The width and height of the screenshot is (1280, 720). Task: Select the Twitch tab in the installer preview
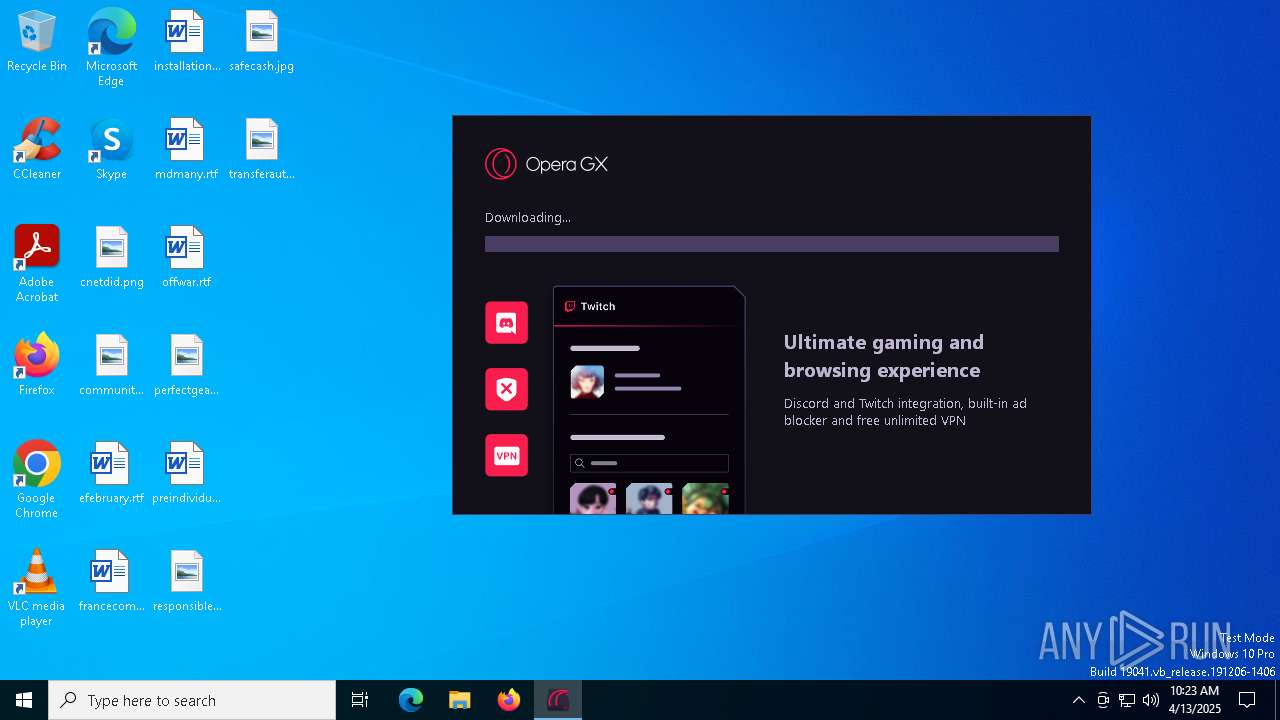590,306
